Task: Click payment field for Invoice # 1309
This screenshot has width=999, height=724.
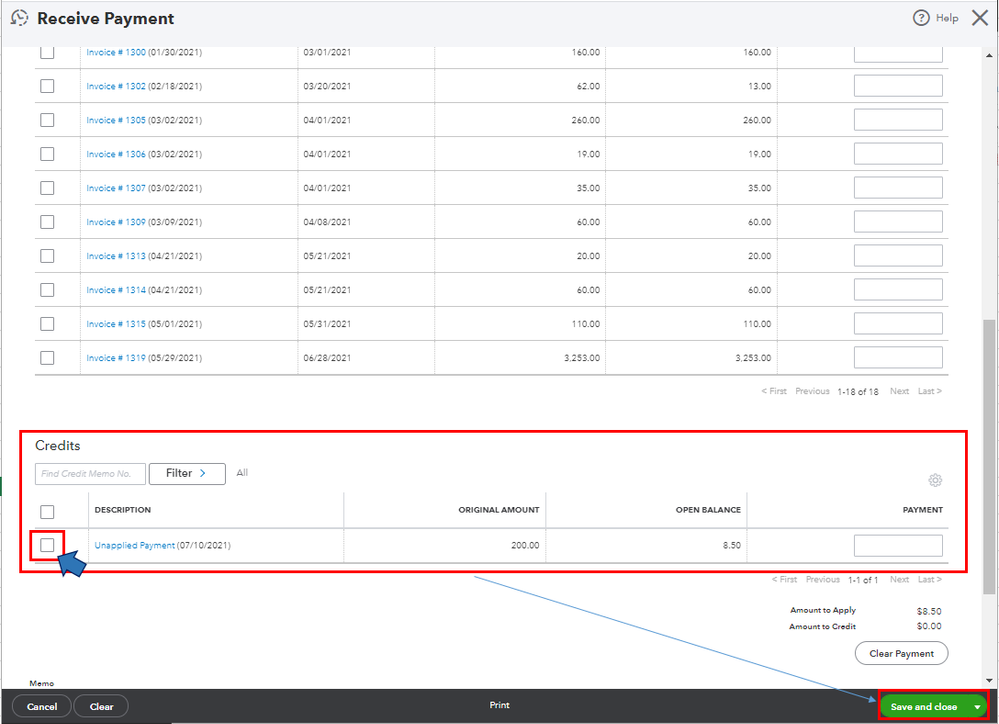Action: pyautogui.click(x=898, y=222)
